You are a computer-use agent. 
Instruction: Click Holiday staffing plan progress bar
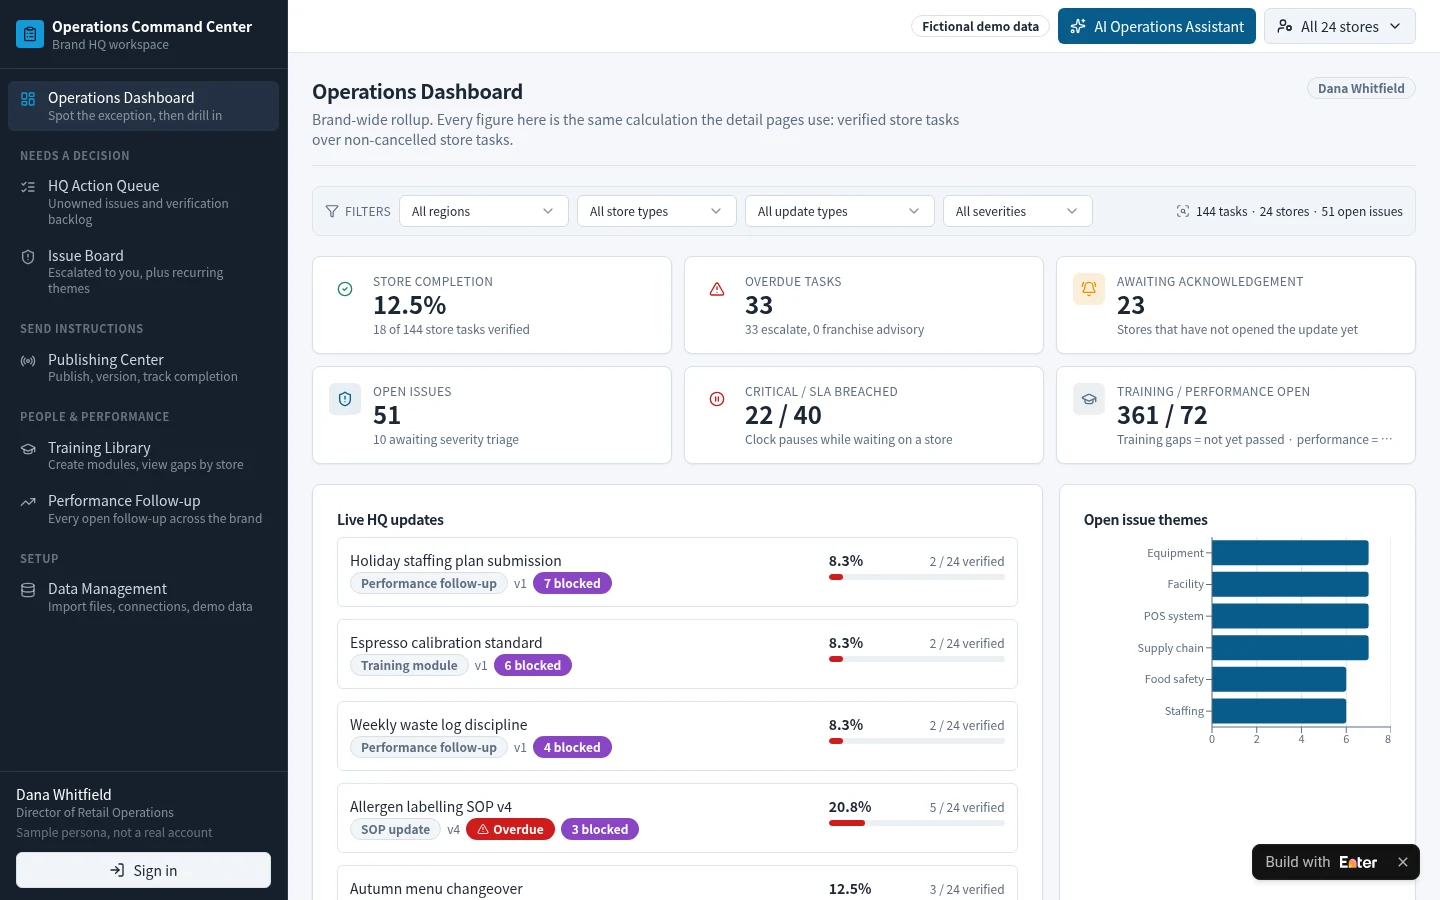point(916,577)
